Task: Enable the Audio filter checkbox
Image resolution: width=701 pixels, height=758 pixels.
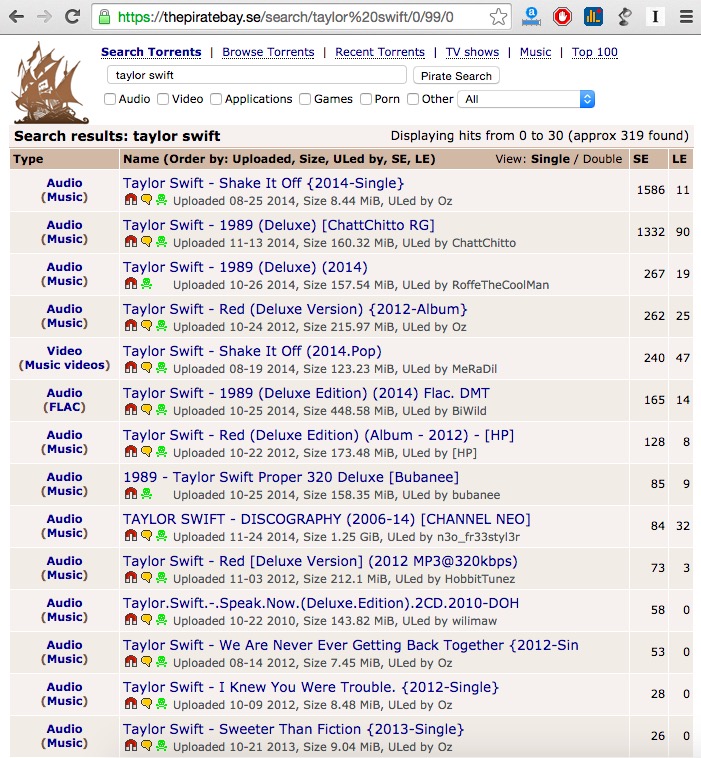Action: pos(111,99)
